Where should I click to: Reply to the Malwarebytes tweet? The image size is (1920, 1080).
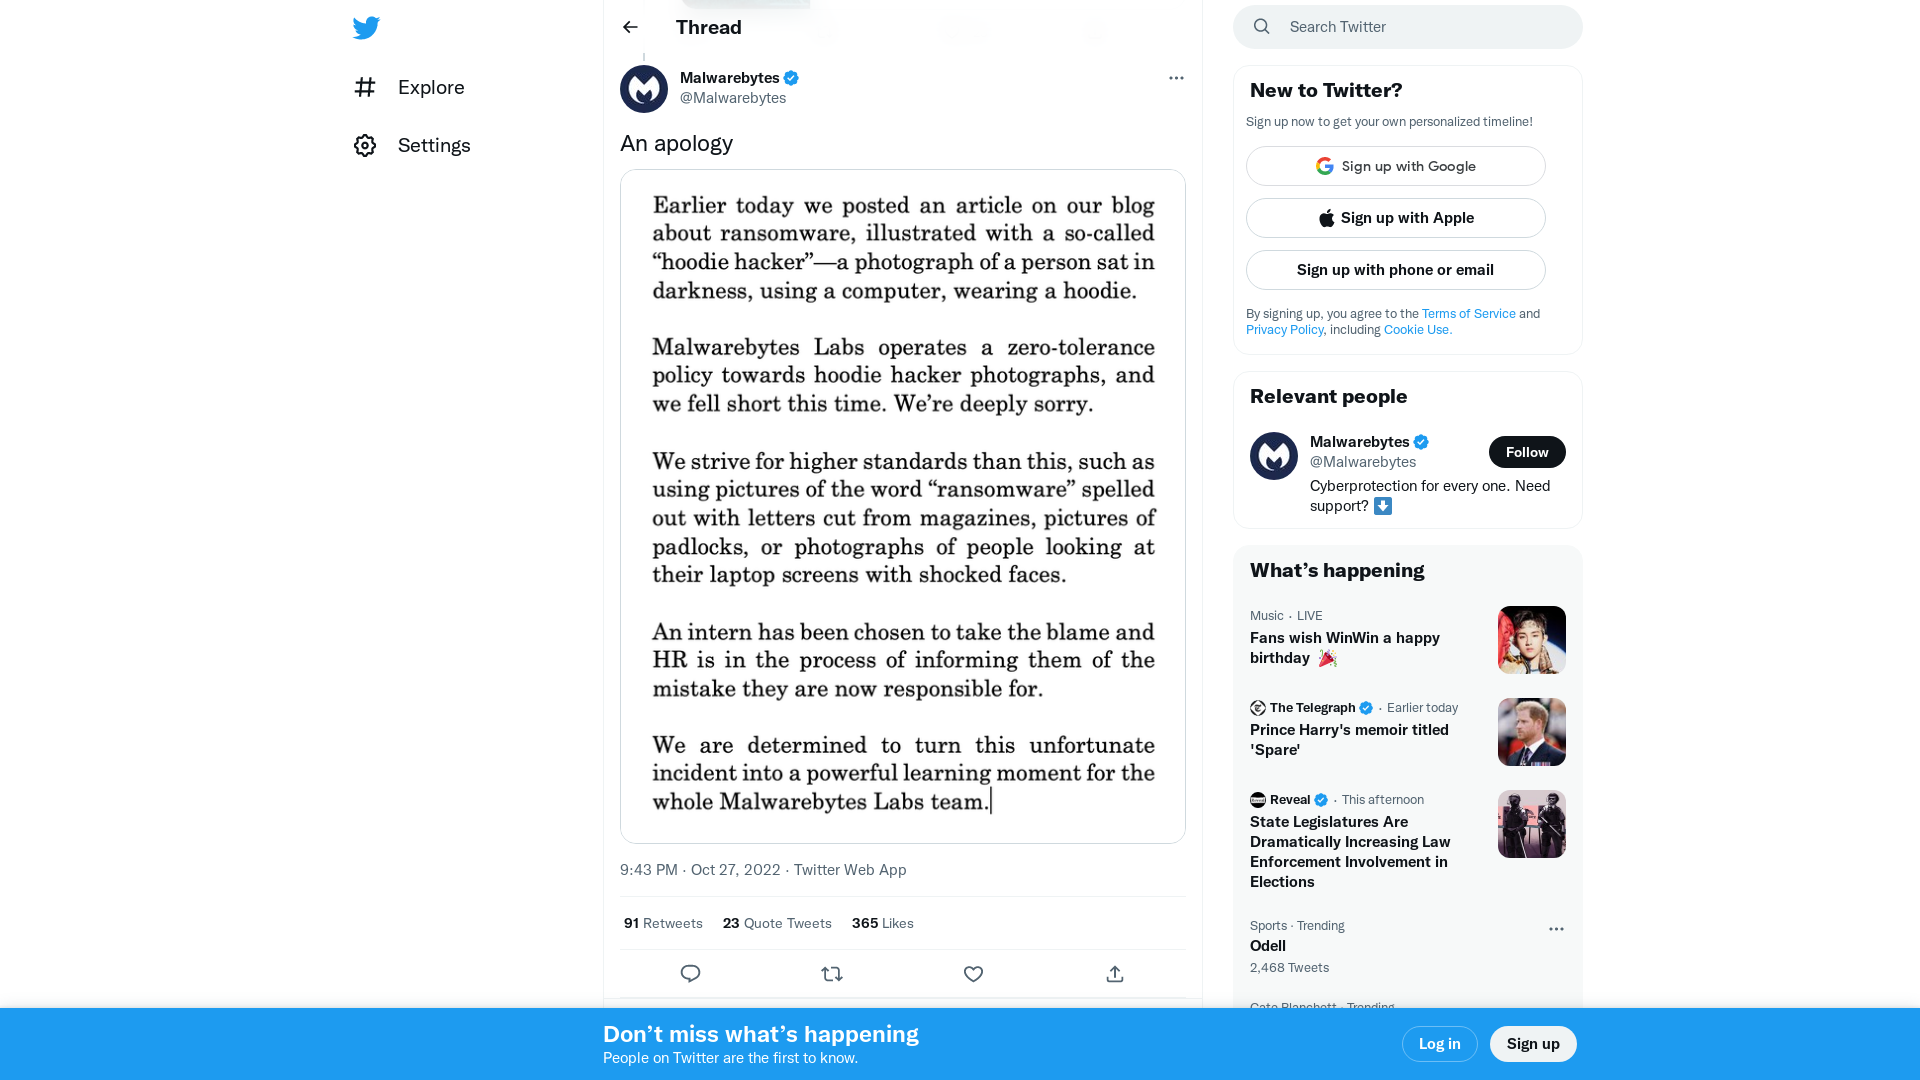[690, 973]
